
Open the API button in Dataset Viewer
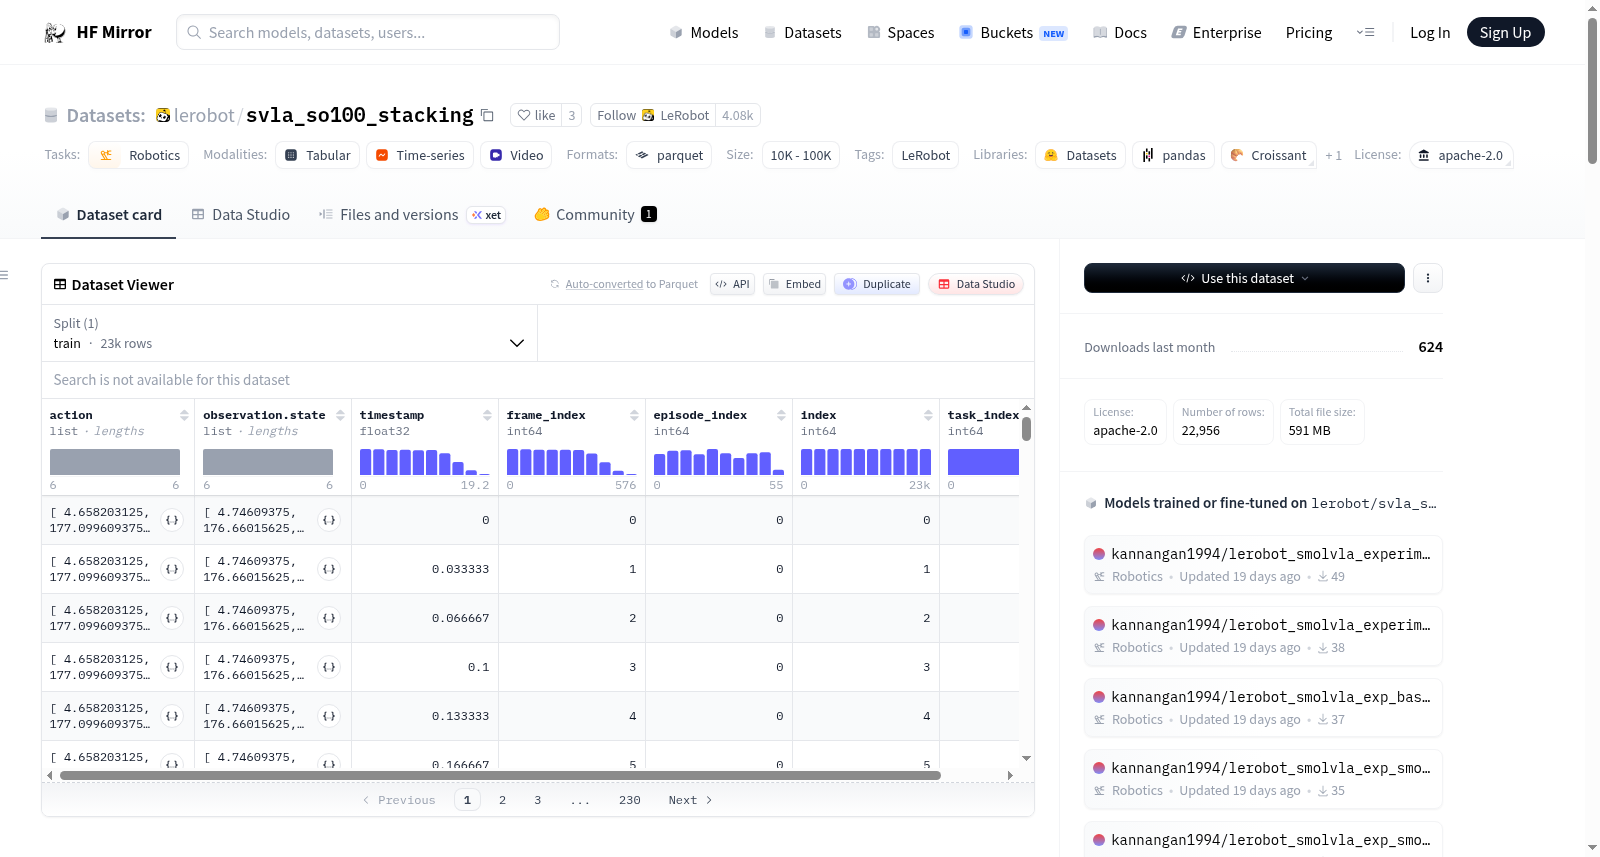click(732, 284)
